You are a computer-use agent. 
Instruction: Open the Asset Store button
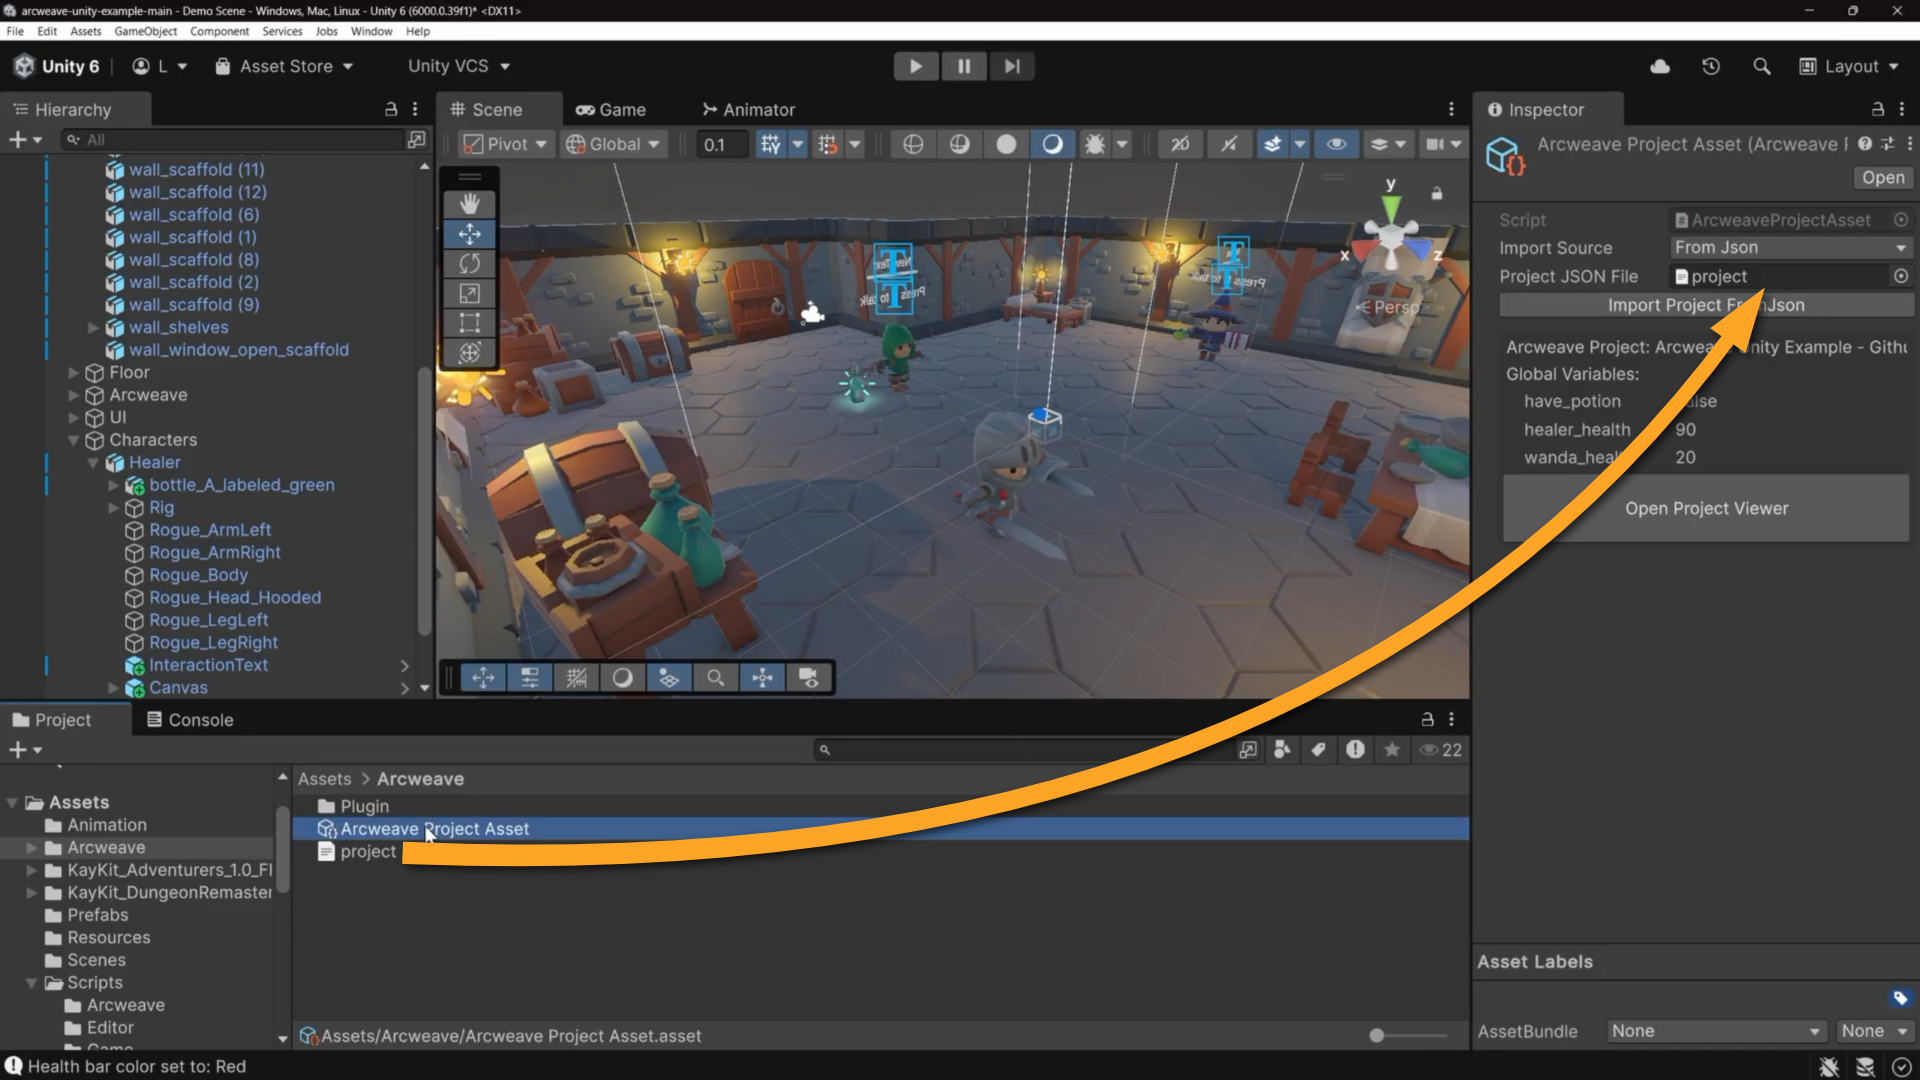(x=284, y=66)
